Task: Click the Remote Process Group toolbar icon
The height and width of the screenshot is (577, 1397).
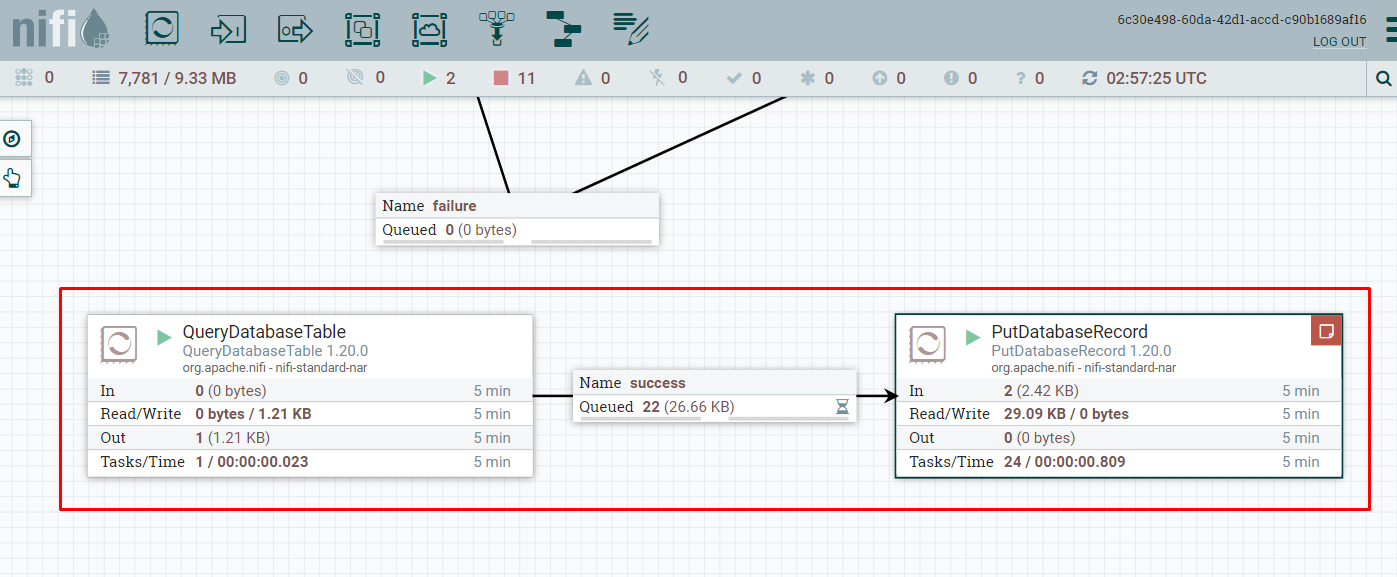Action: pyautogui.click(x=429, y=29)
